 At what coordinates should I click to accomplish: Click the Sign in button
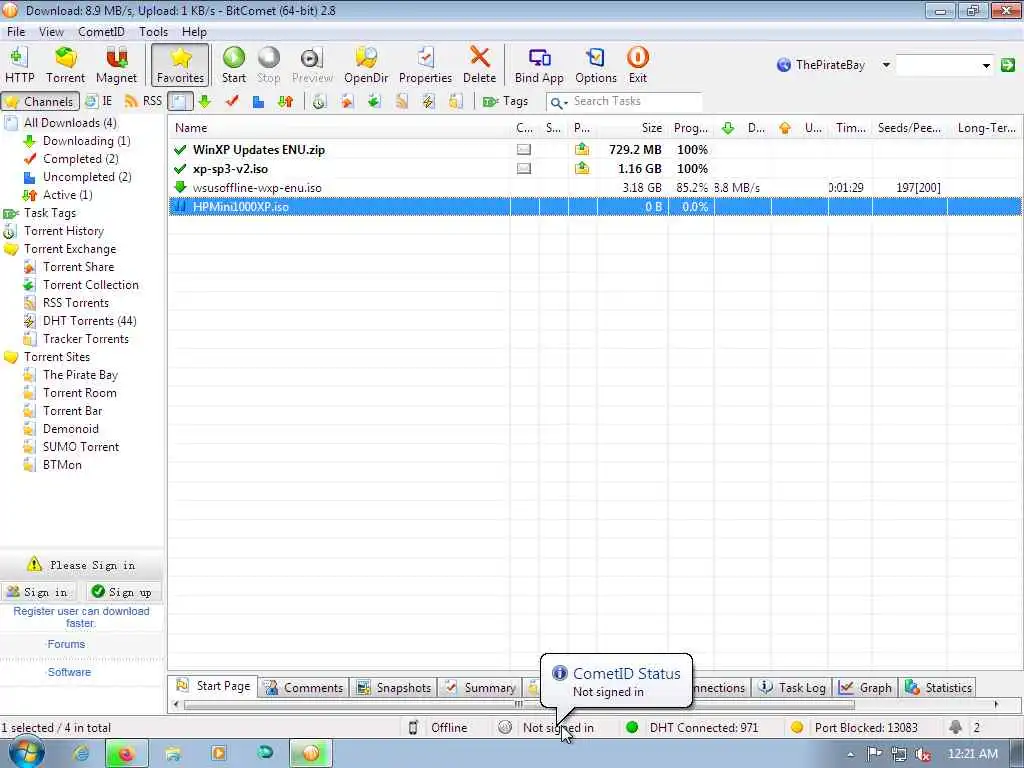[x=38, y=592]
